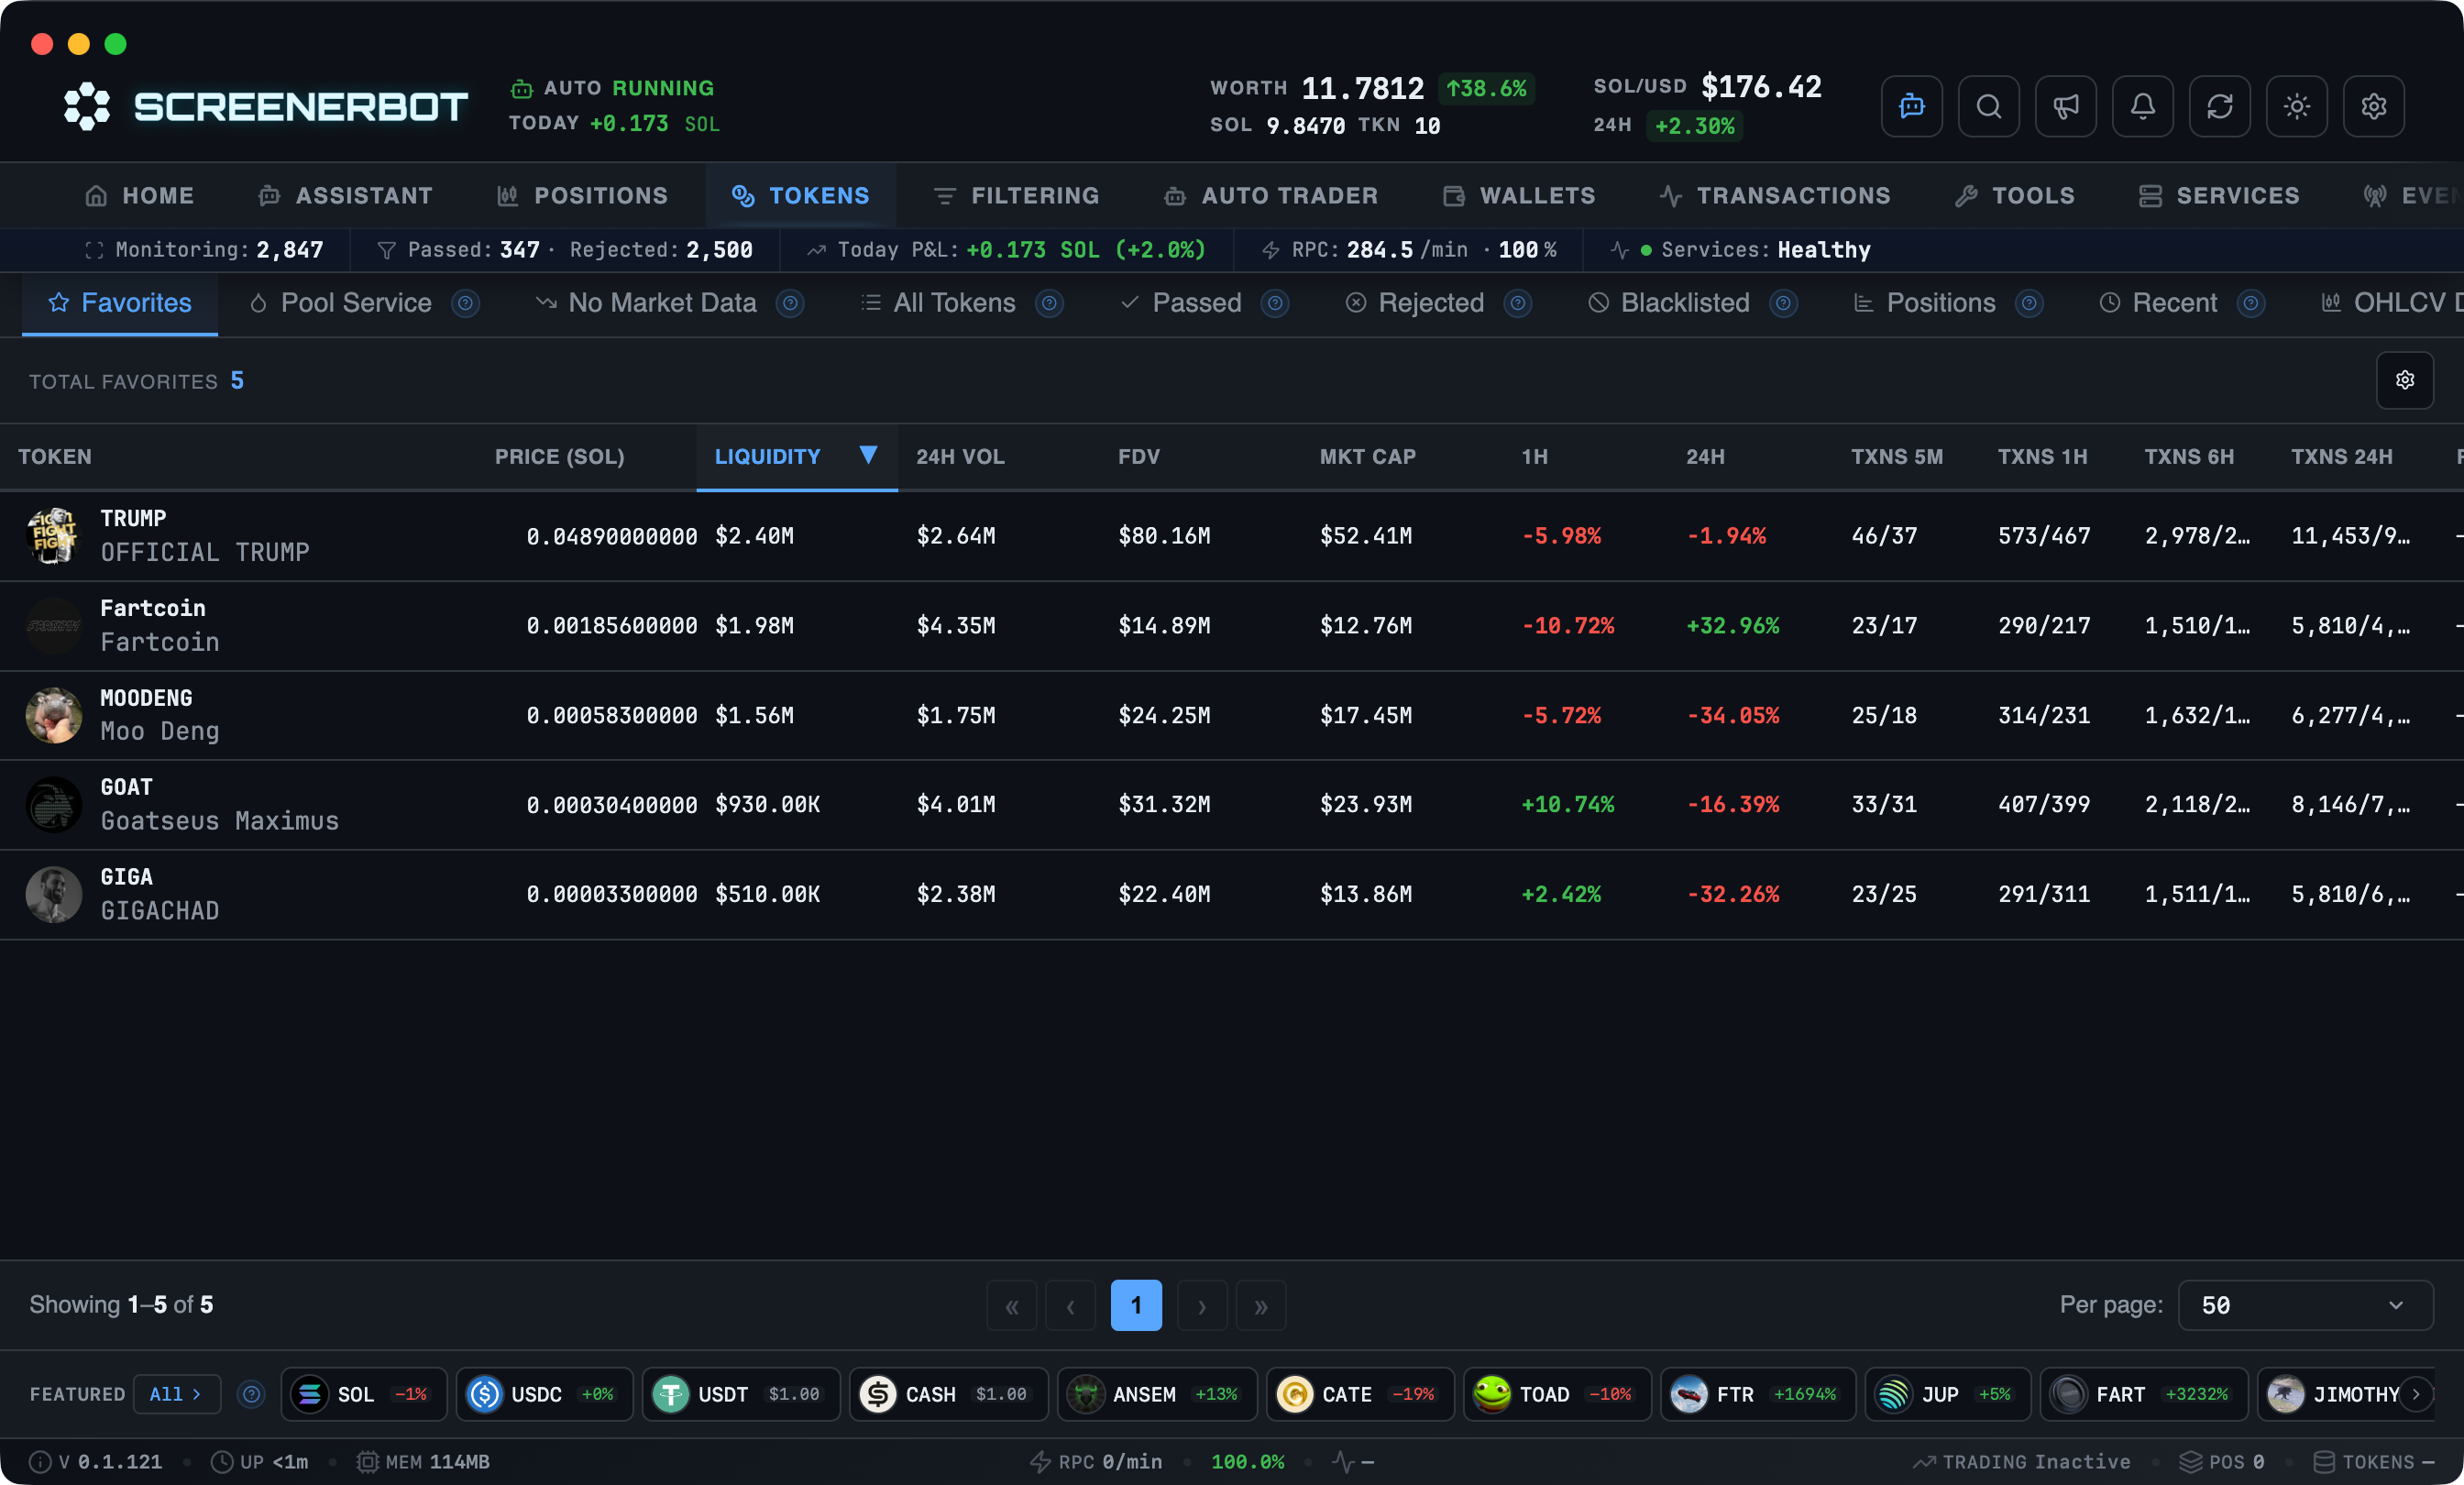Select page 1 button
Viewport: 2464px width, 1485px height.
click(1136, 1305)
